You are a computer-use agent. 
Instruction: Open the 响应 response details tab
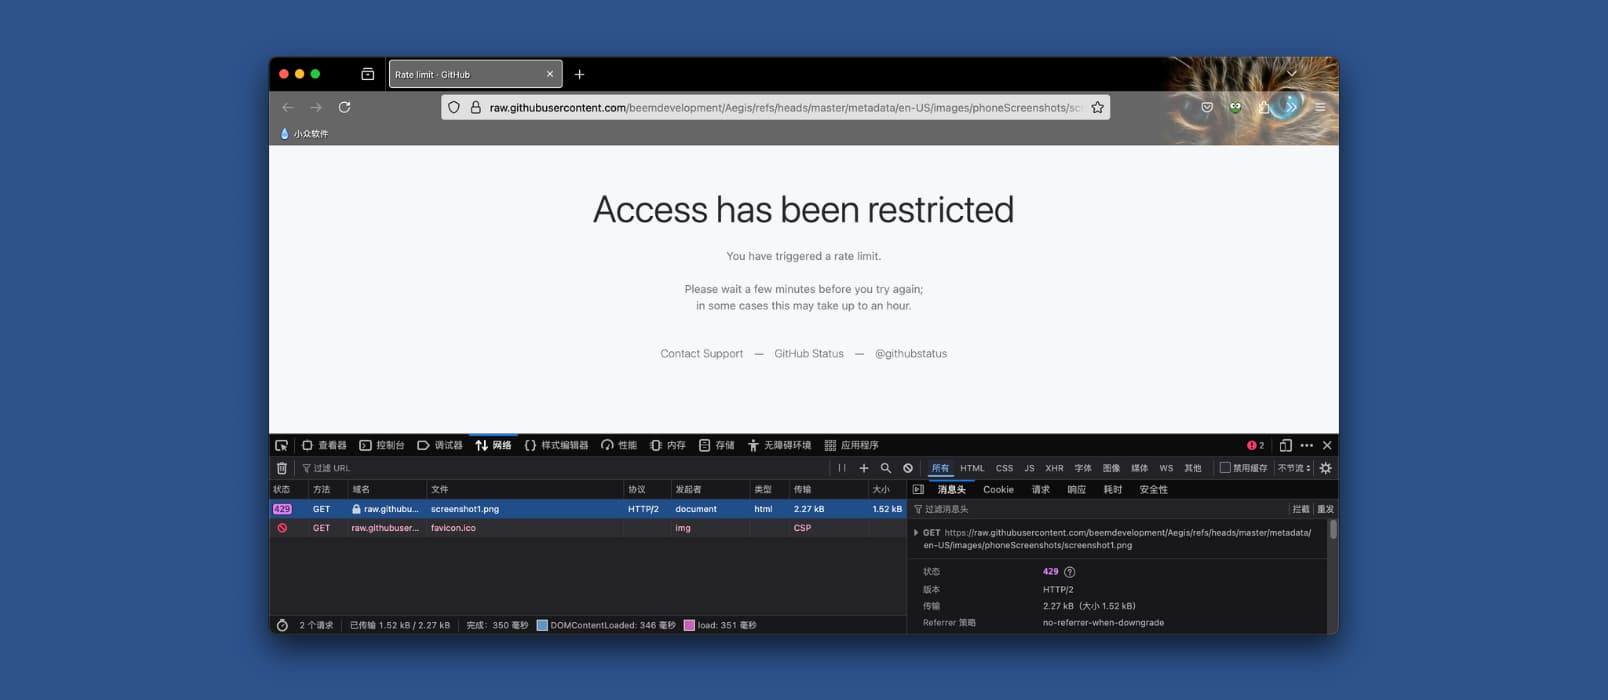[1076, 489]
